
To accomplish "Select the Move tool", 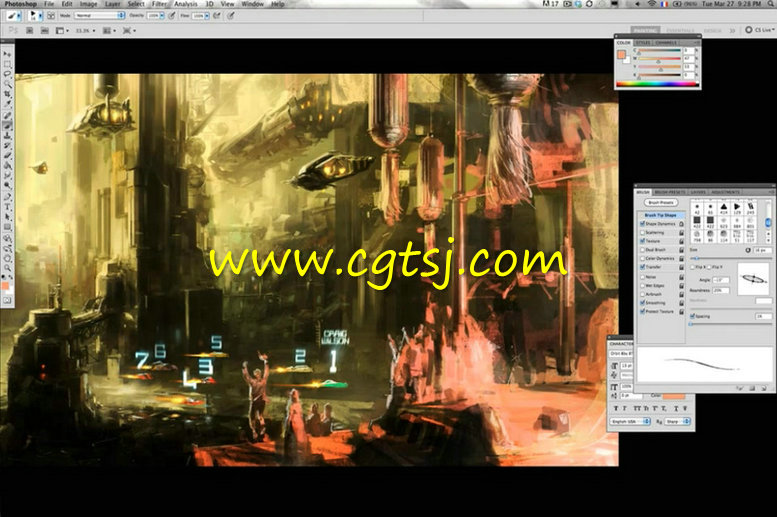I will click(7, 54).
